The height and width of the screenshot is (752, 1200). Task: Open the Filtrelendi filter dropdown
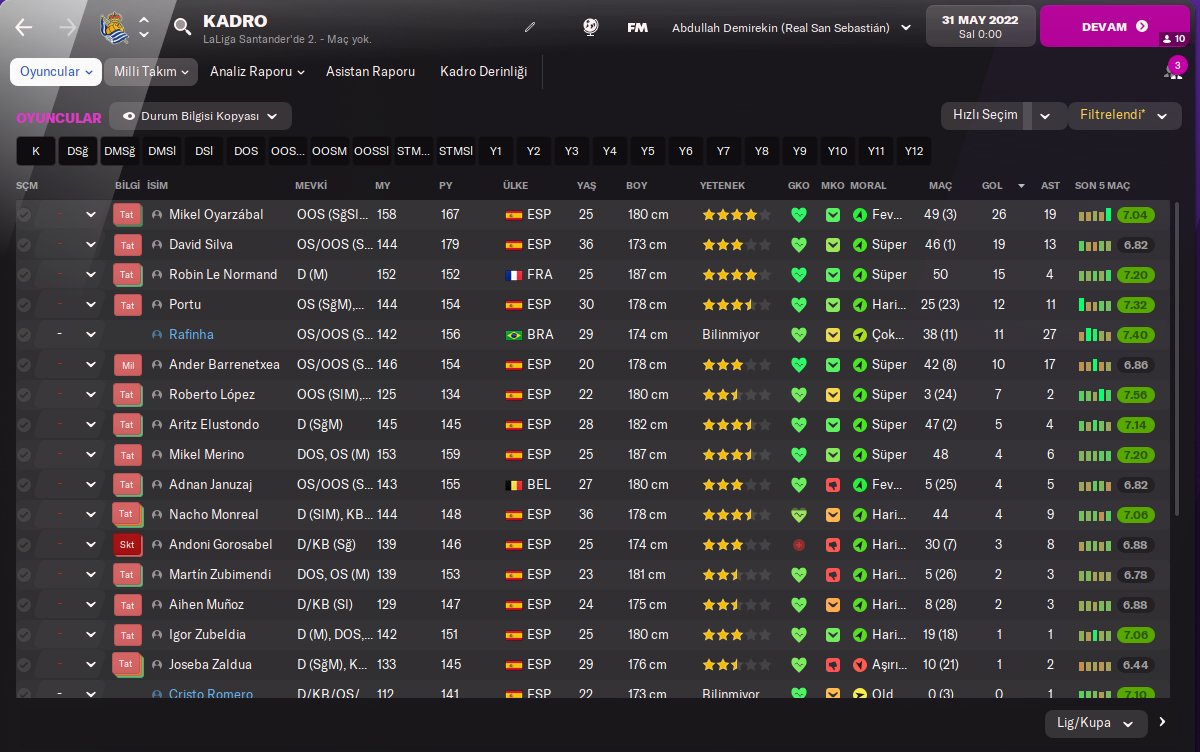click(x=1124, y=115)
